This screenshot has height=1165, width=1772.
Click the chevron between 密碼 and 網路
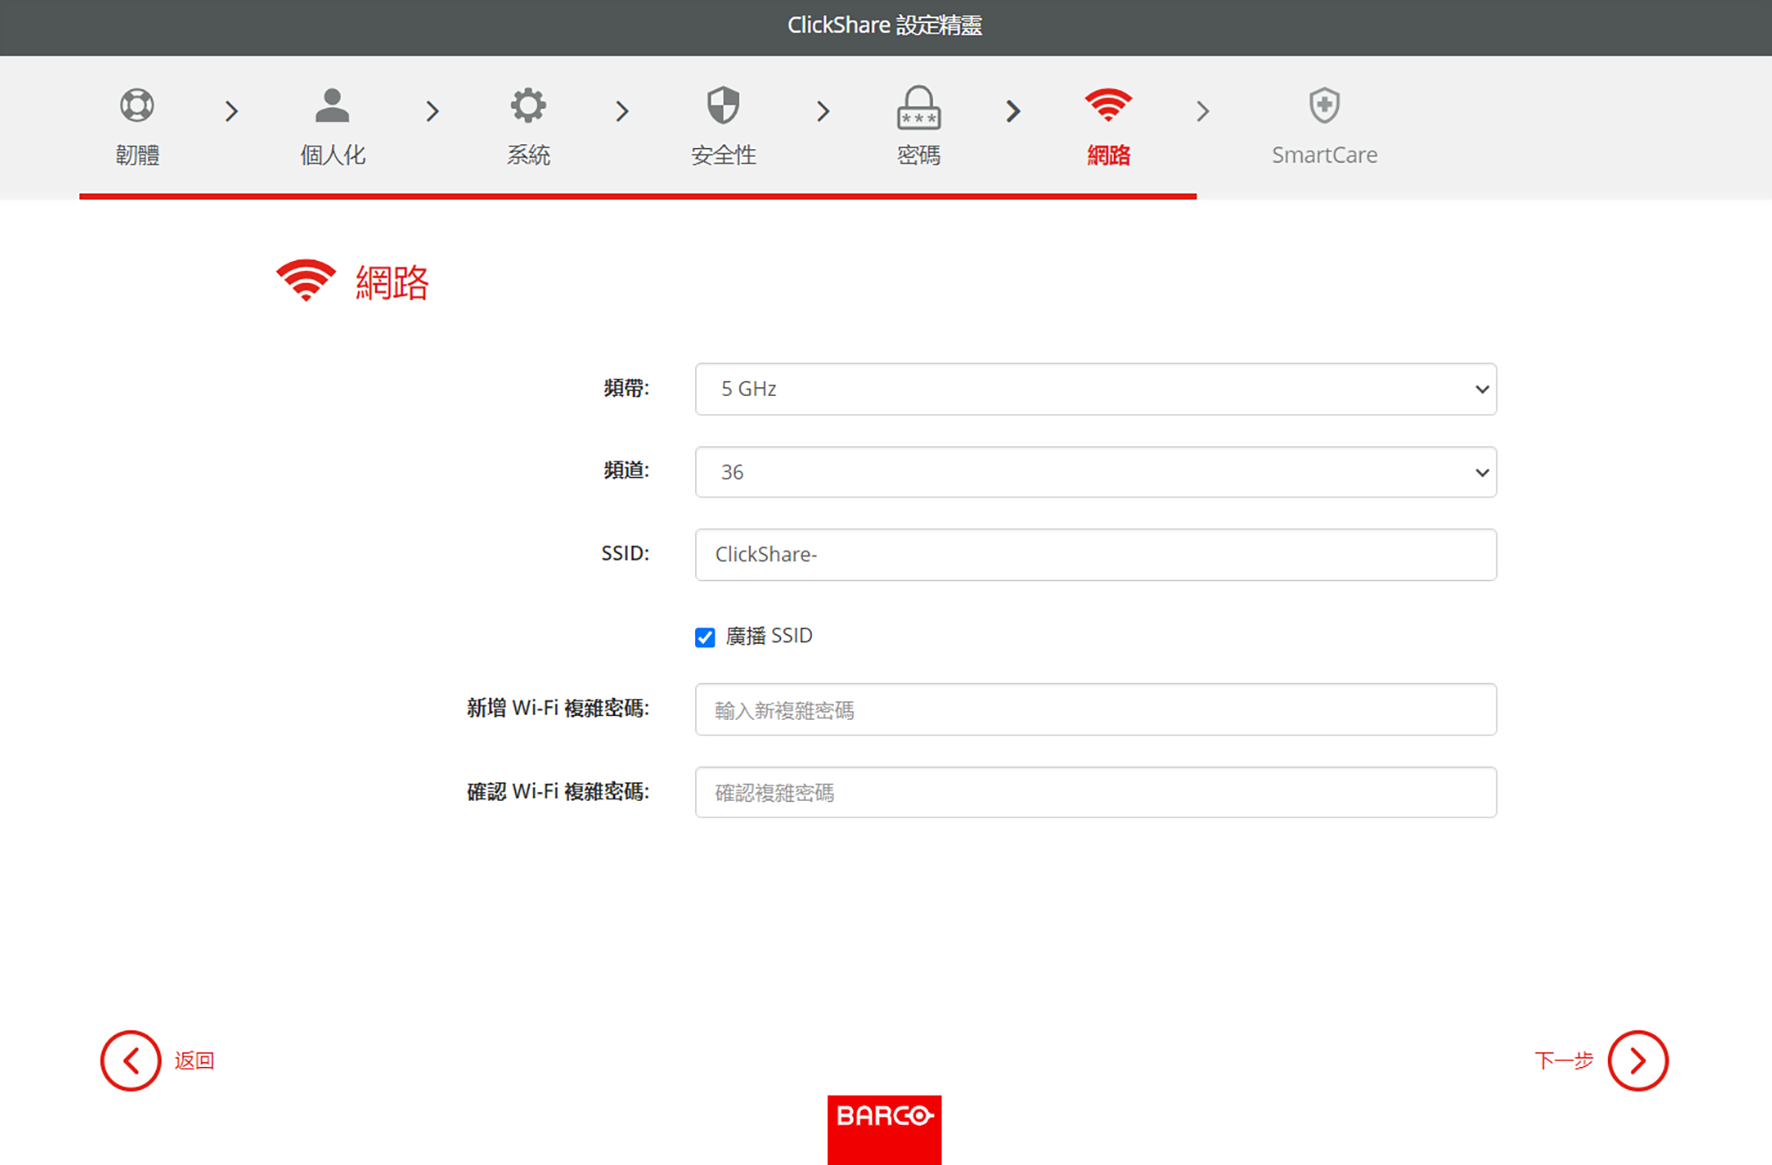(1013, 111)
